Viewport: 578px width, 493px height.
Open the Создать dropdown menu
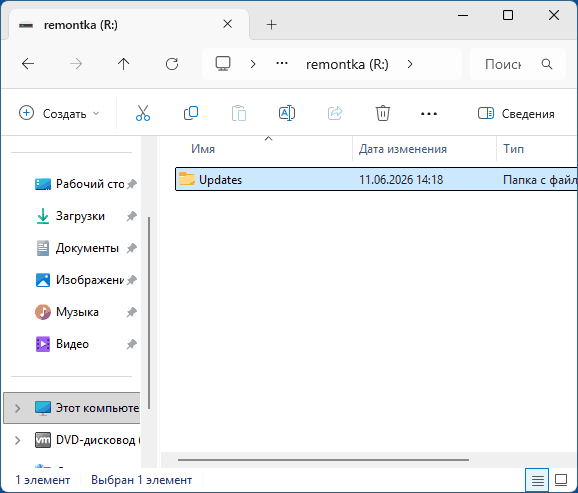59,114
